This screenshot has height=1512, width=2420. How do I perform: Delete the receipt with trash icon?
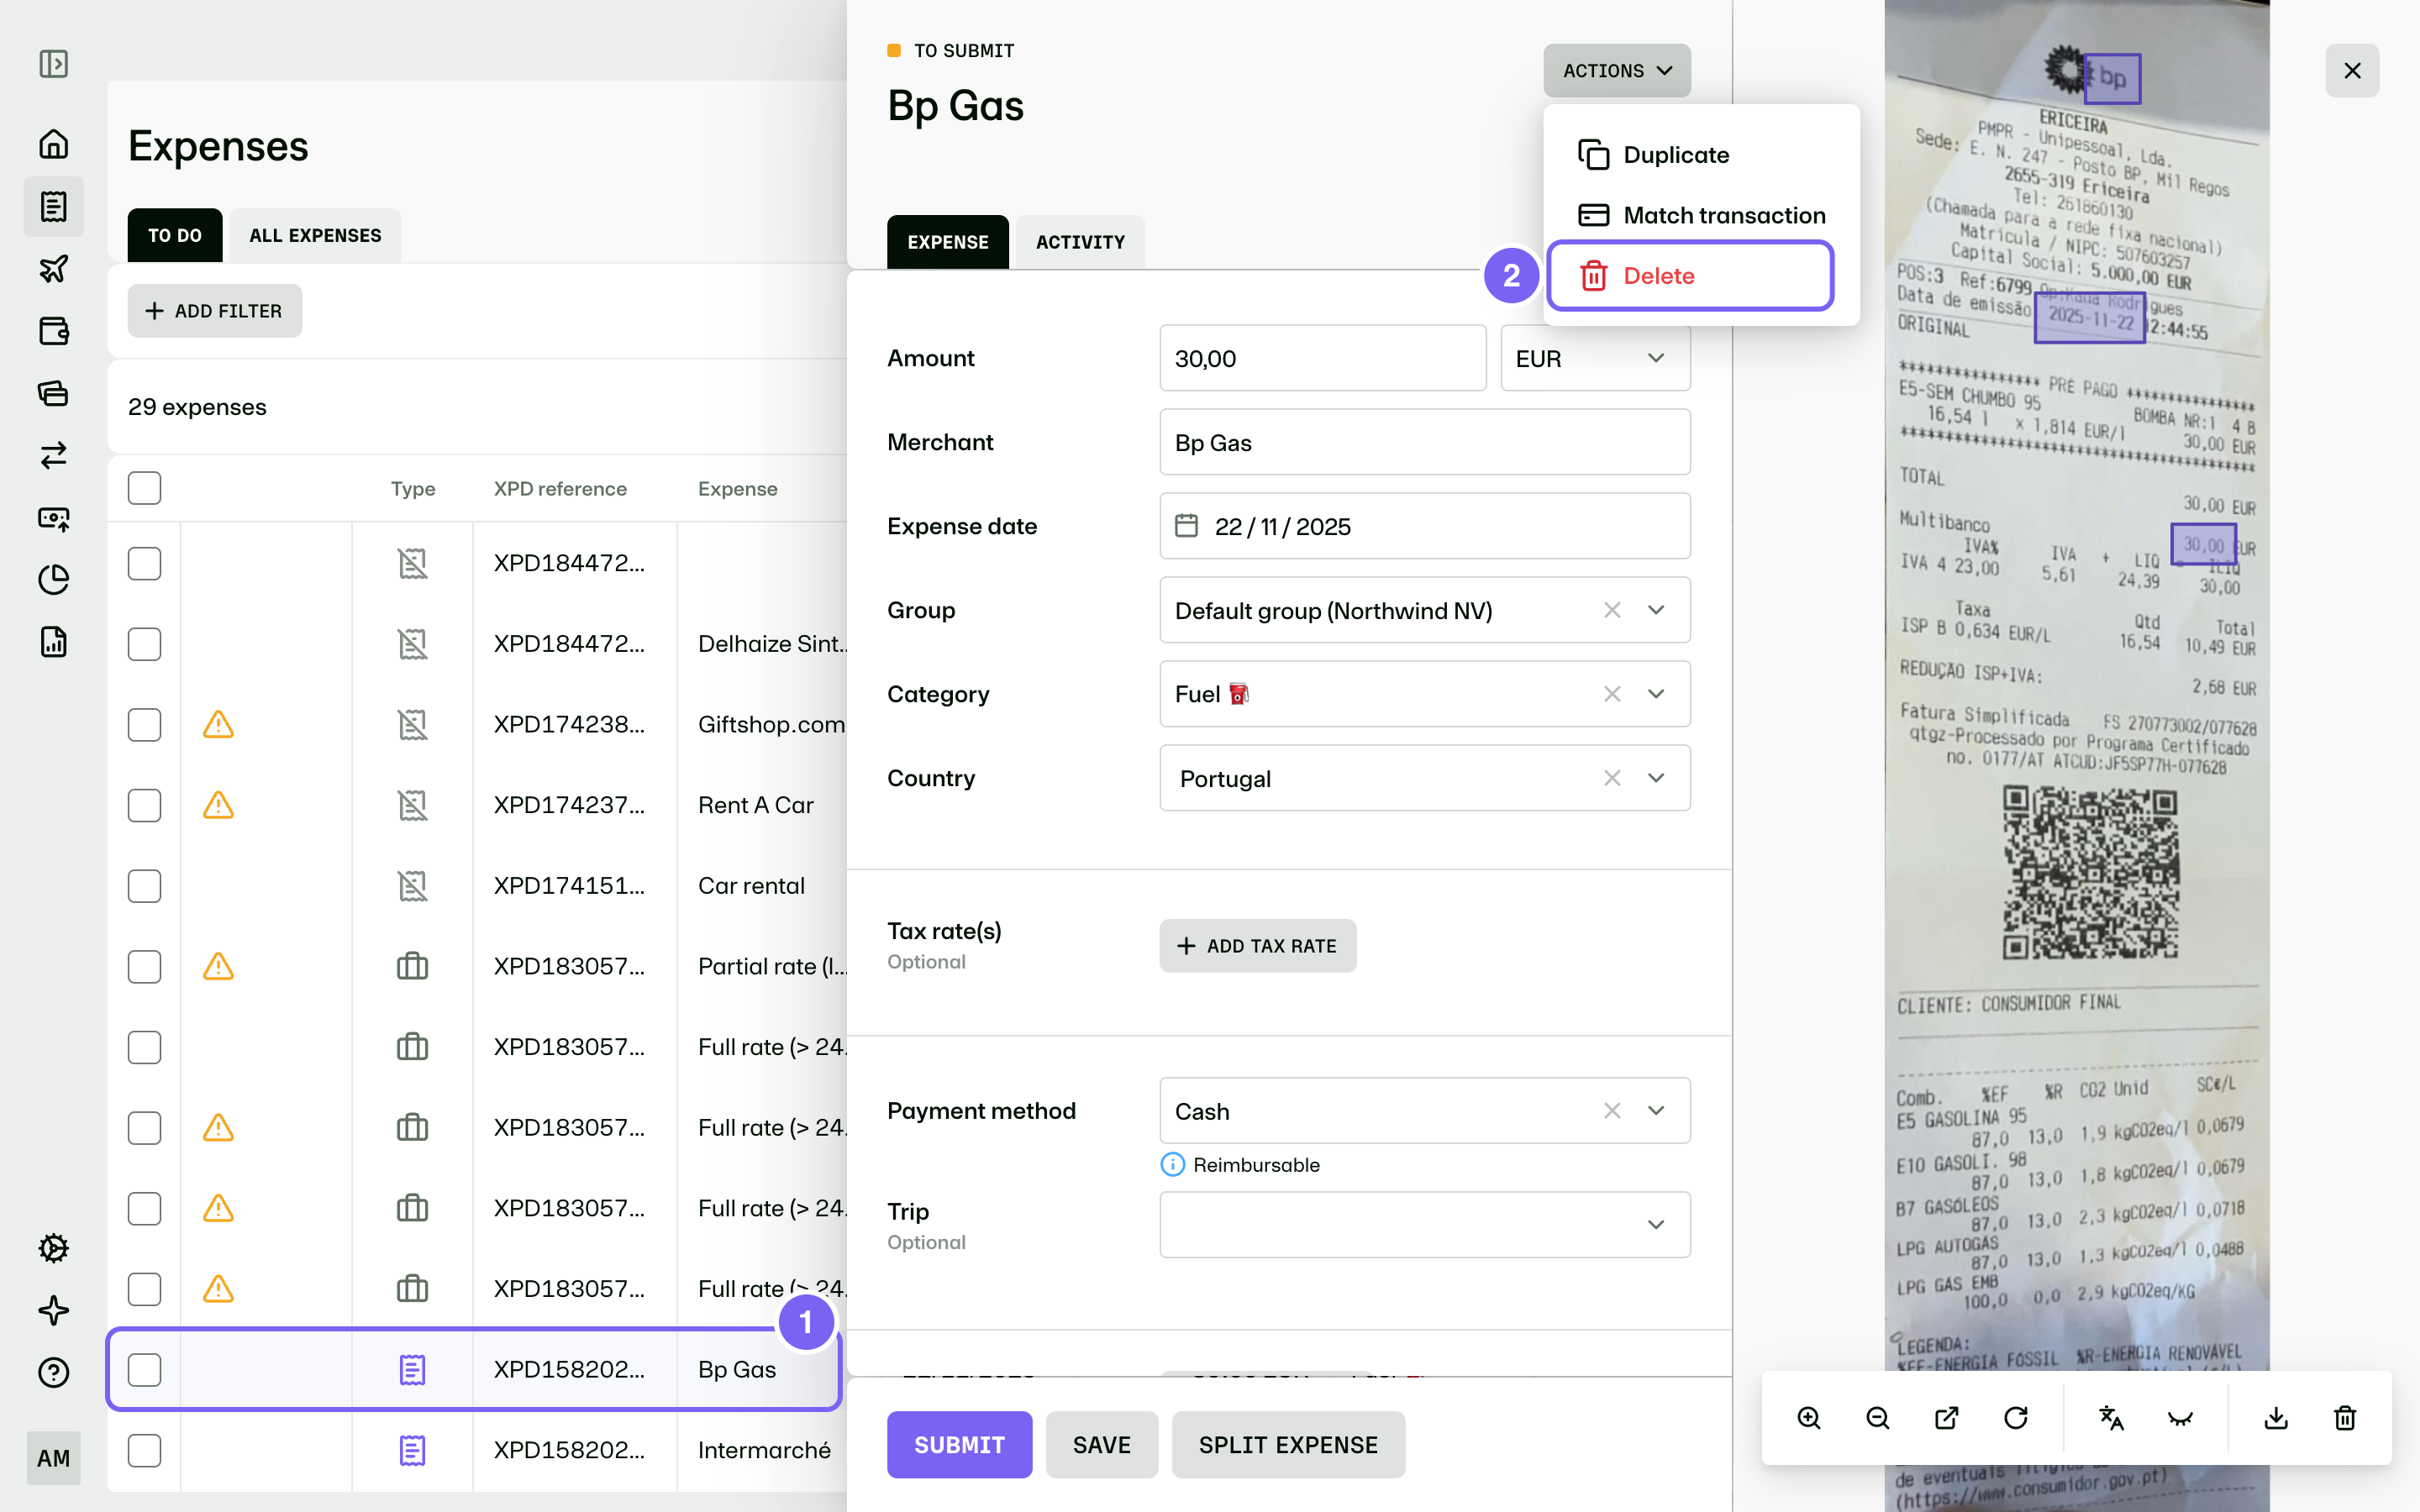(x=2345, y=1418)
